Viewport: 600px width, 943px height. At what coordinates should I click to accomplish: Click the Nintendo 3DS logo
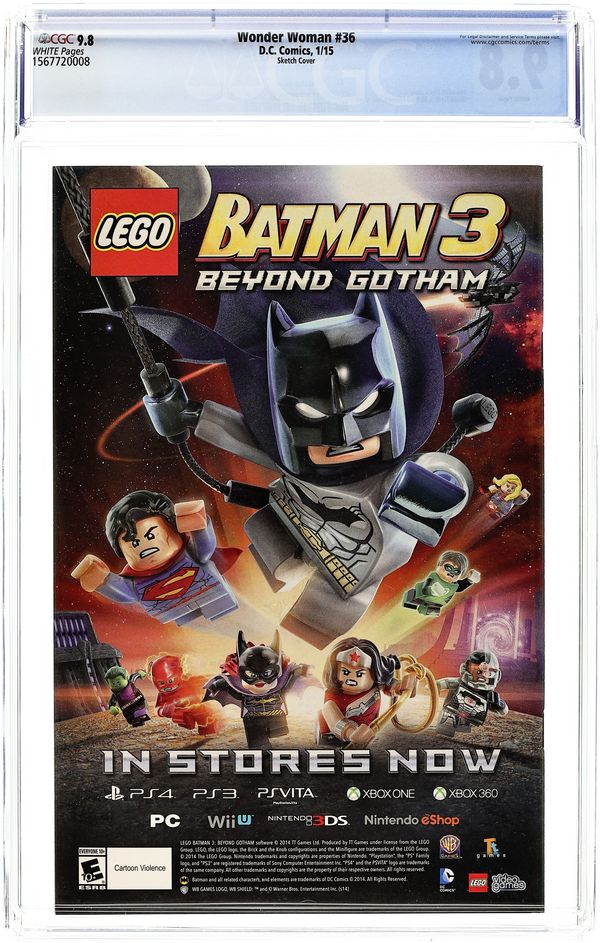pyautogui.click(x=307, y=820)
